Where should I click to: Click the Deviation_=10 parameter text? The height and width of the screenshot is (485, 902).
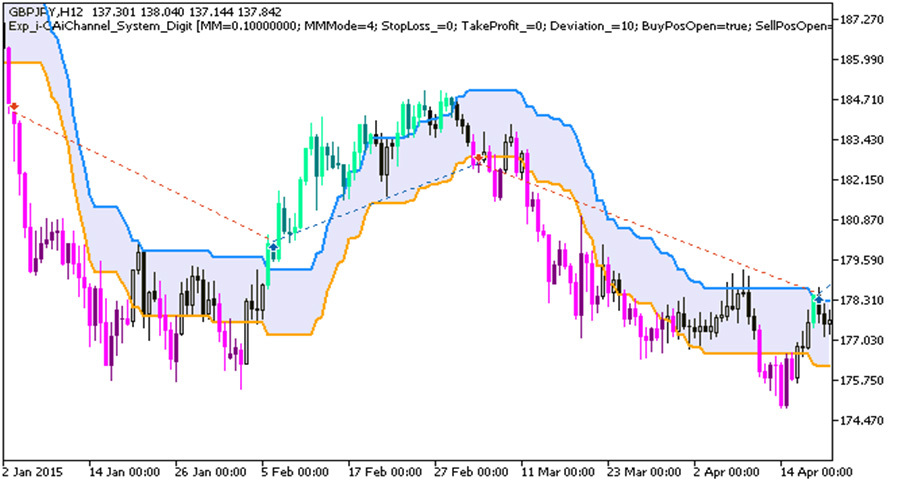pos(593,26)
